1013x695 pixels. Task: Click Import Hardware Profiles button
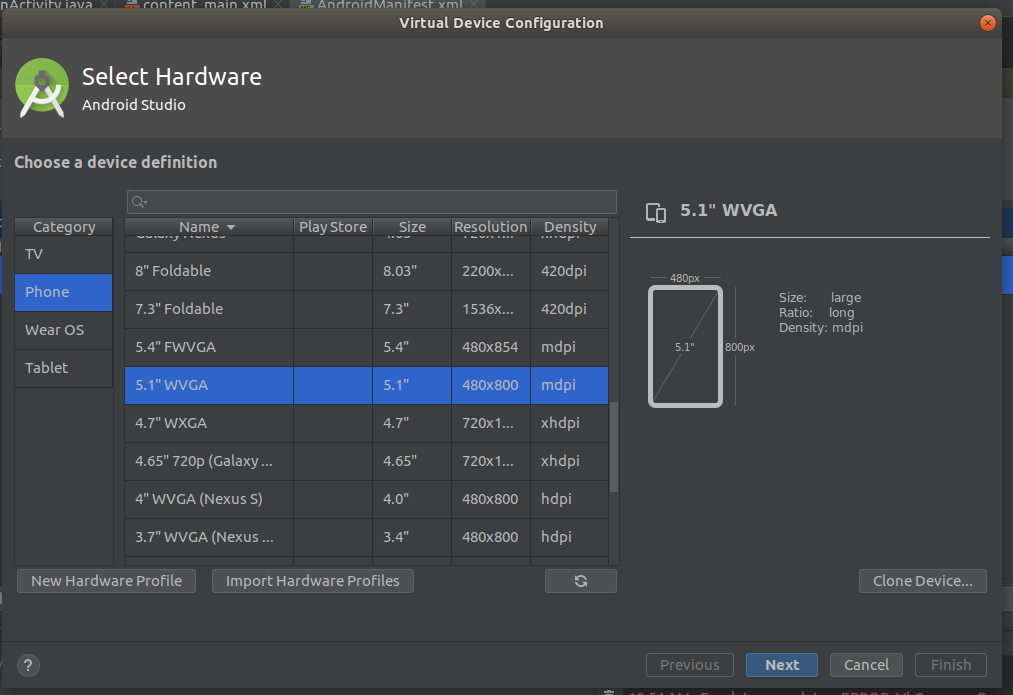(313, 581)
